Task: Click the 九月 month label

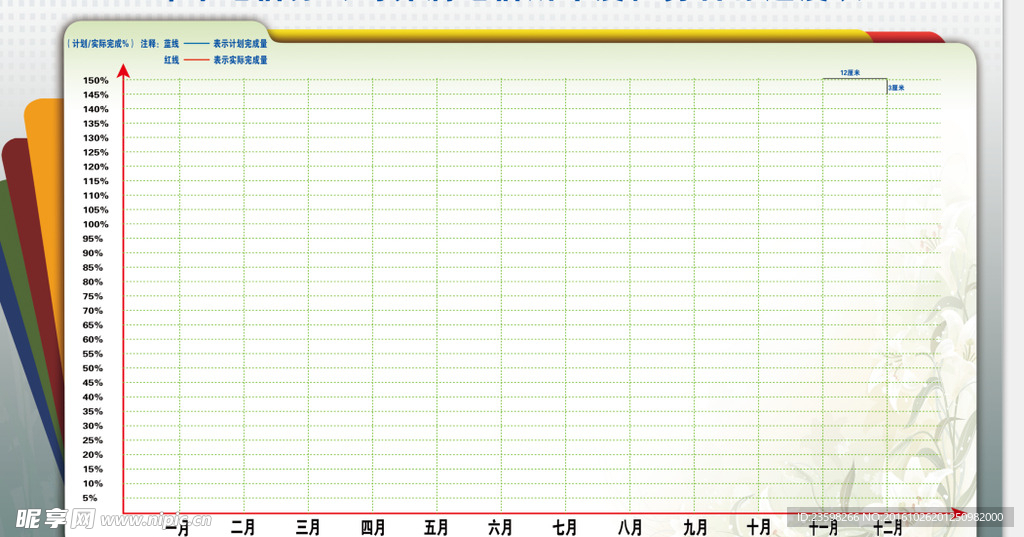Action: (695, 527)
